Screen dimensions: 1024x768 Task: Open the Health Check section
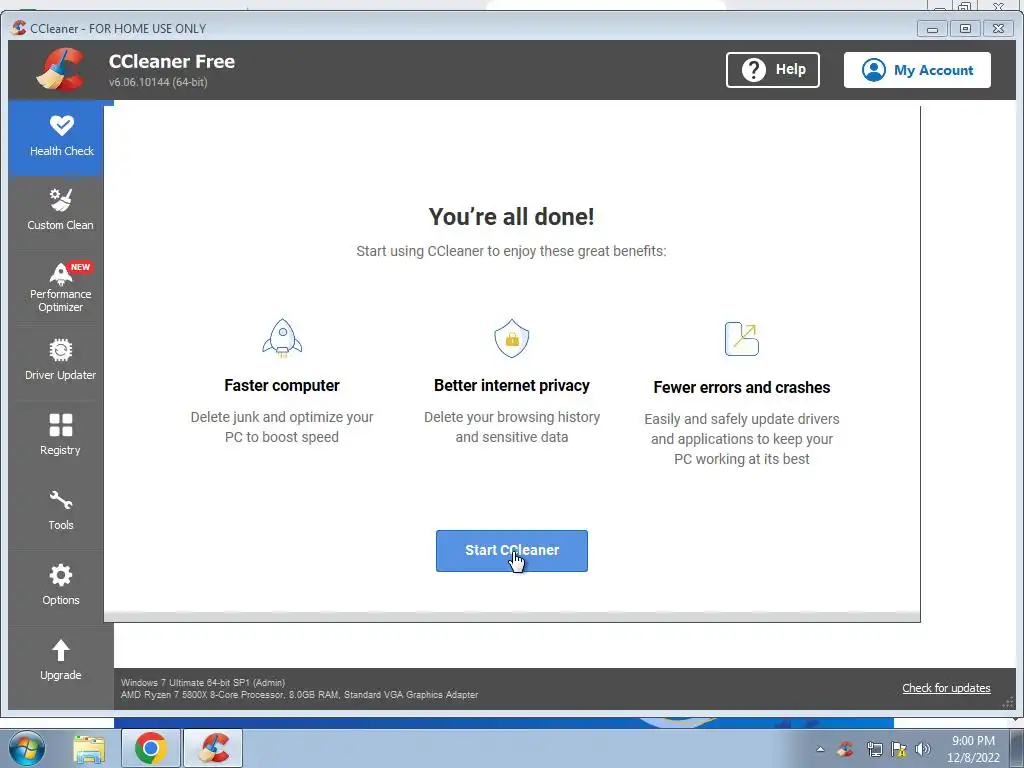pyautogui.click(x=61, y=138)
